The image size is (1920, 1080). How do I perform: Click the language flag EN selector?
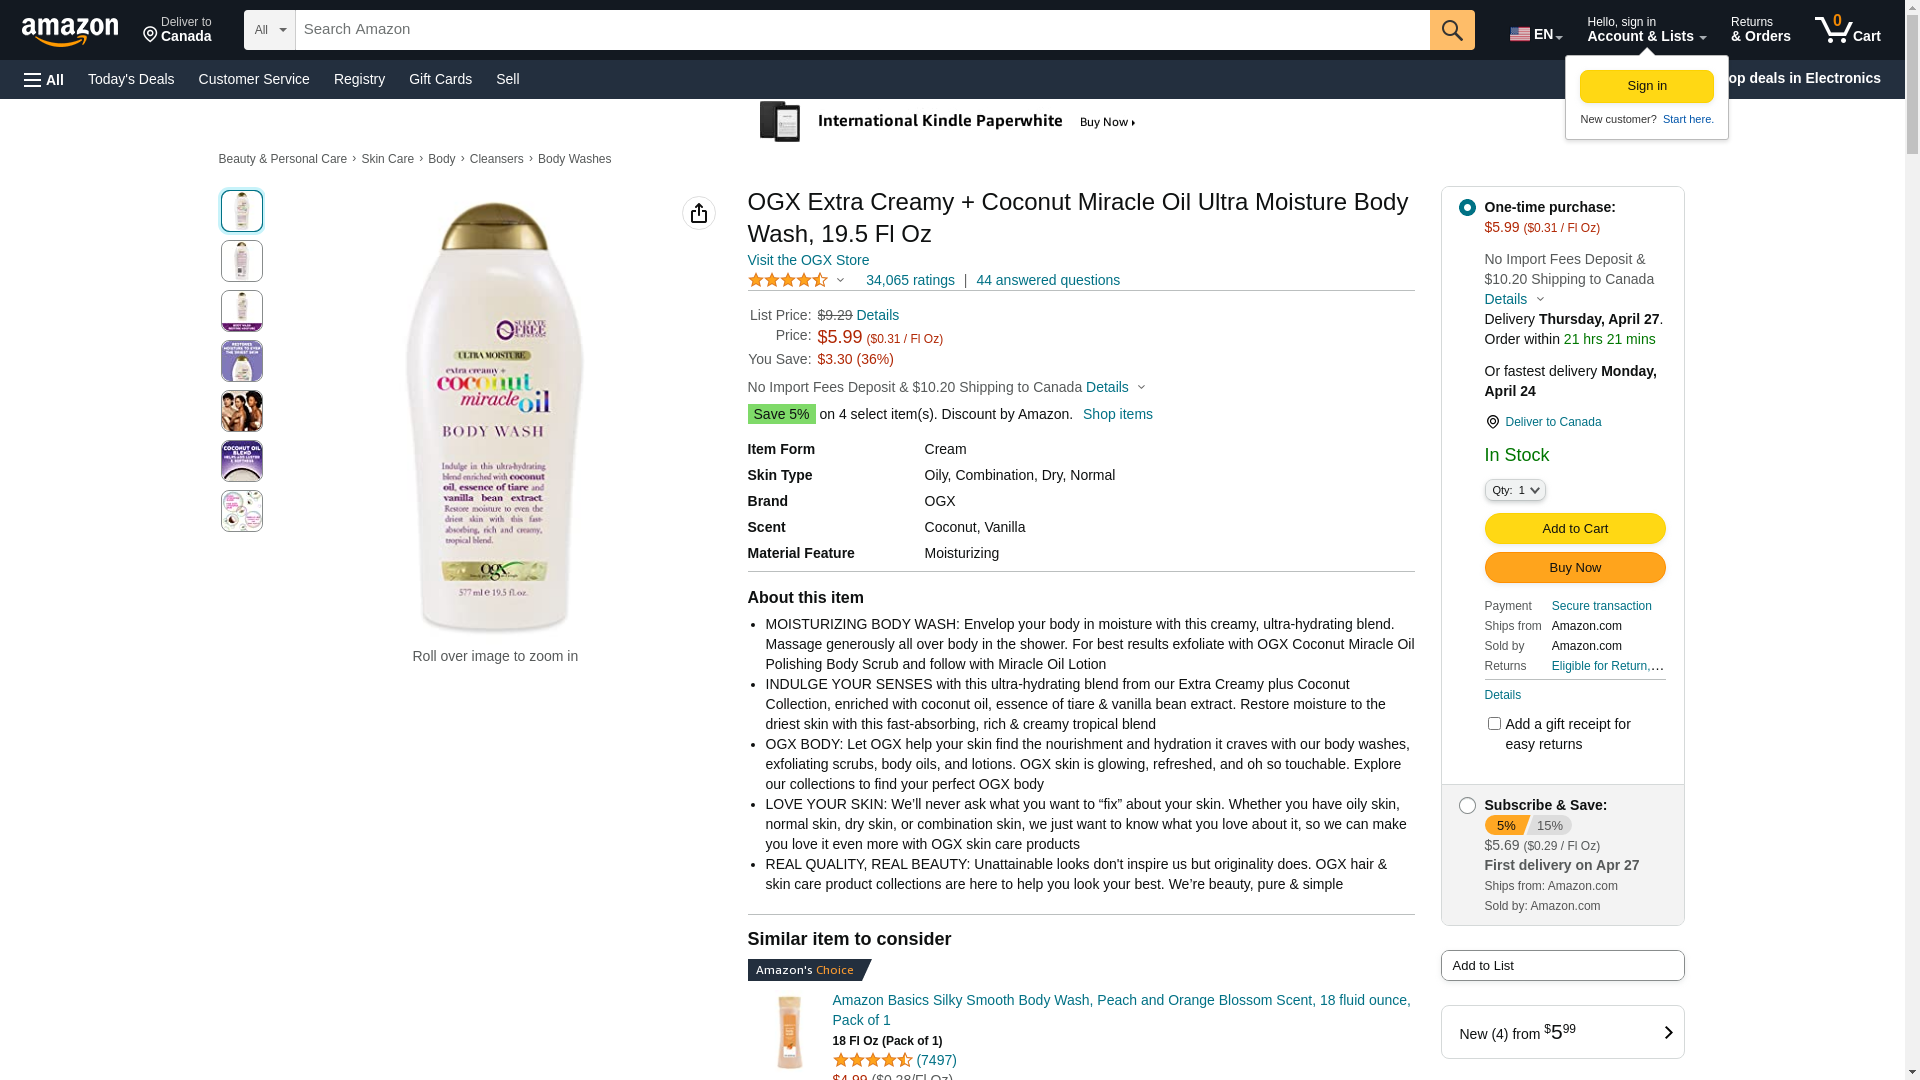[x=1535, y=34]
